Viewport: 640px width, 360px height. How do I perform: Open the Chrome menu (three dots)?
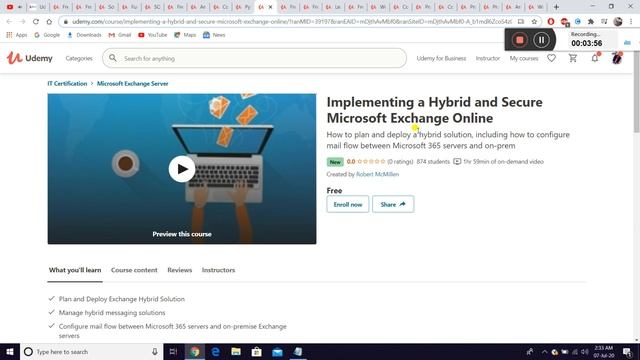631,21
